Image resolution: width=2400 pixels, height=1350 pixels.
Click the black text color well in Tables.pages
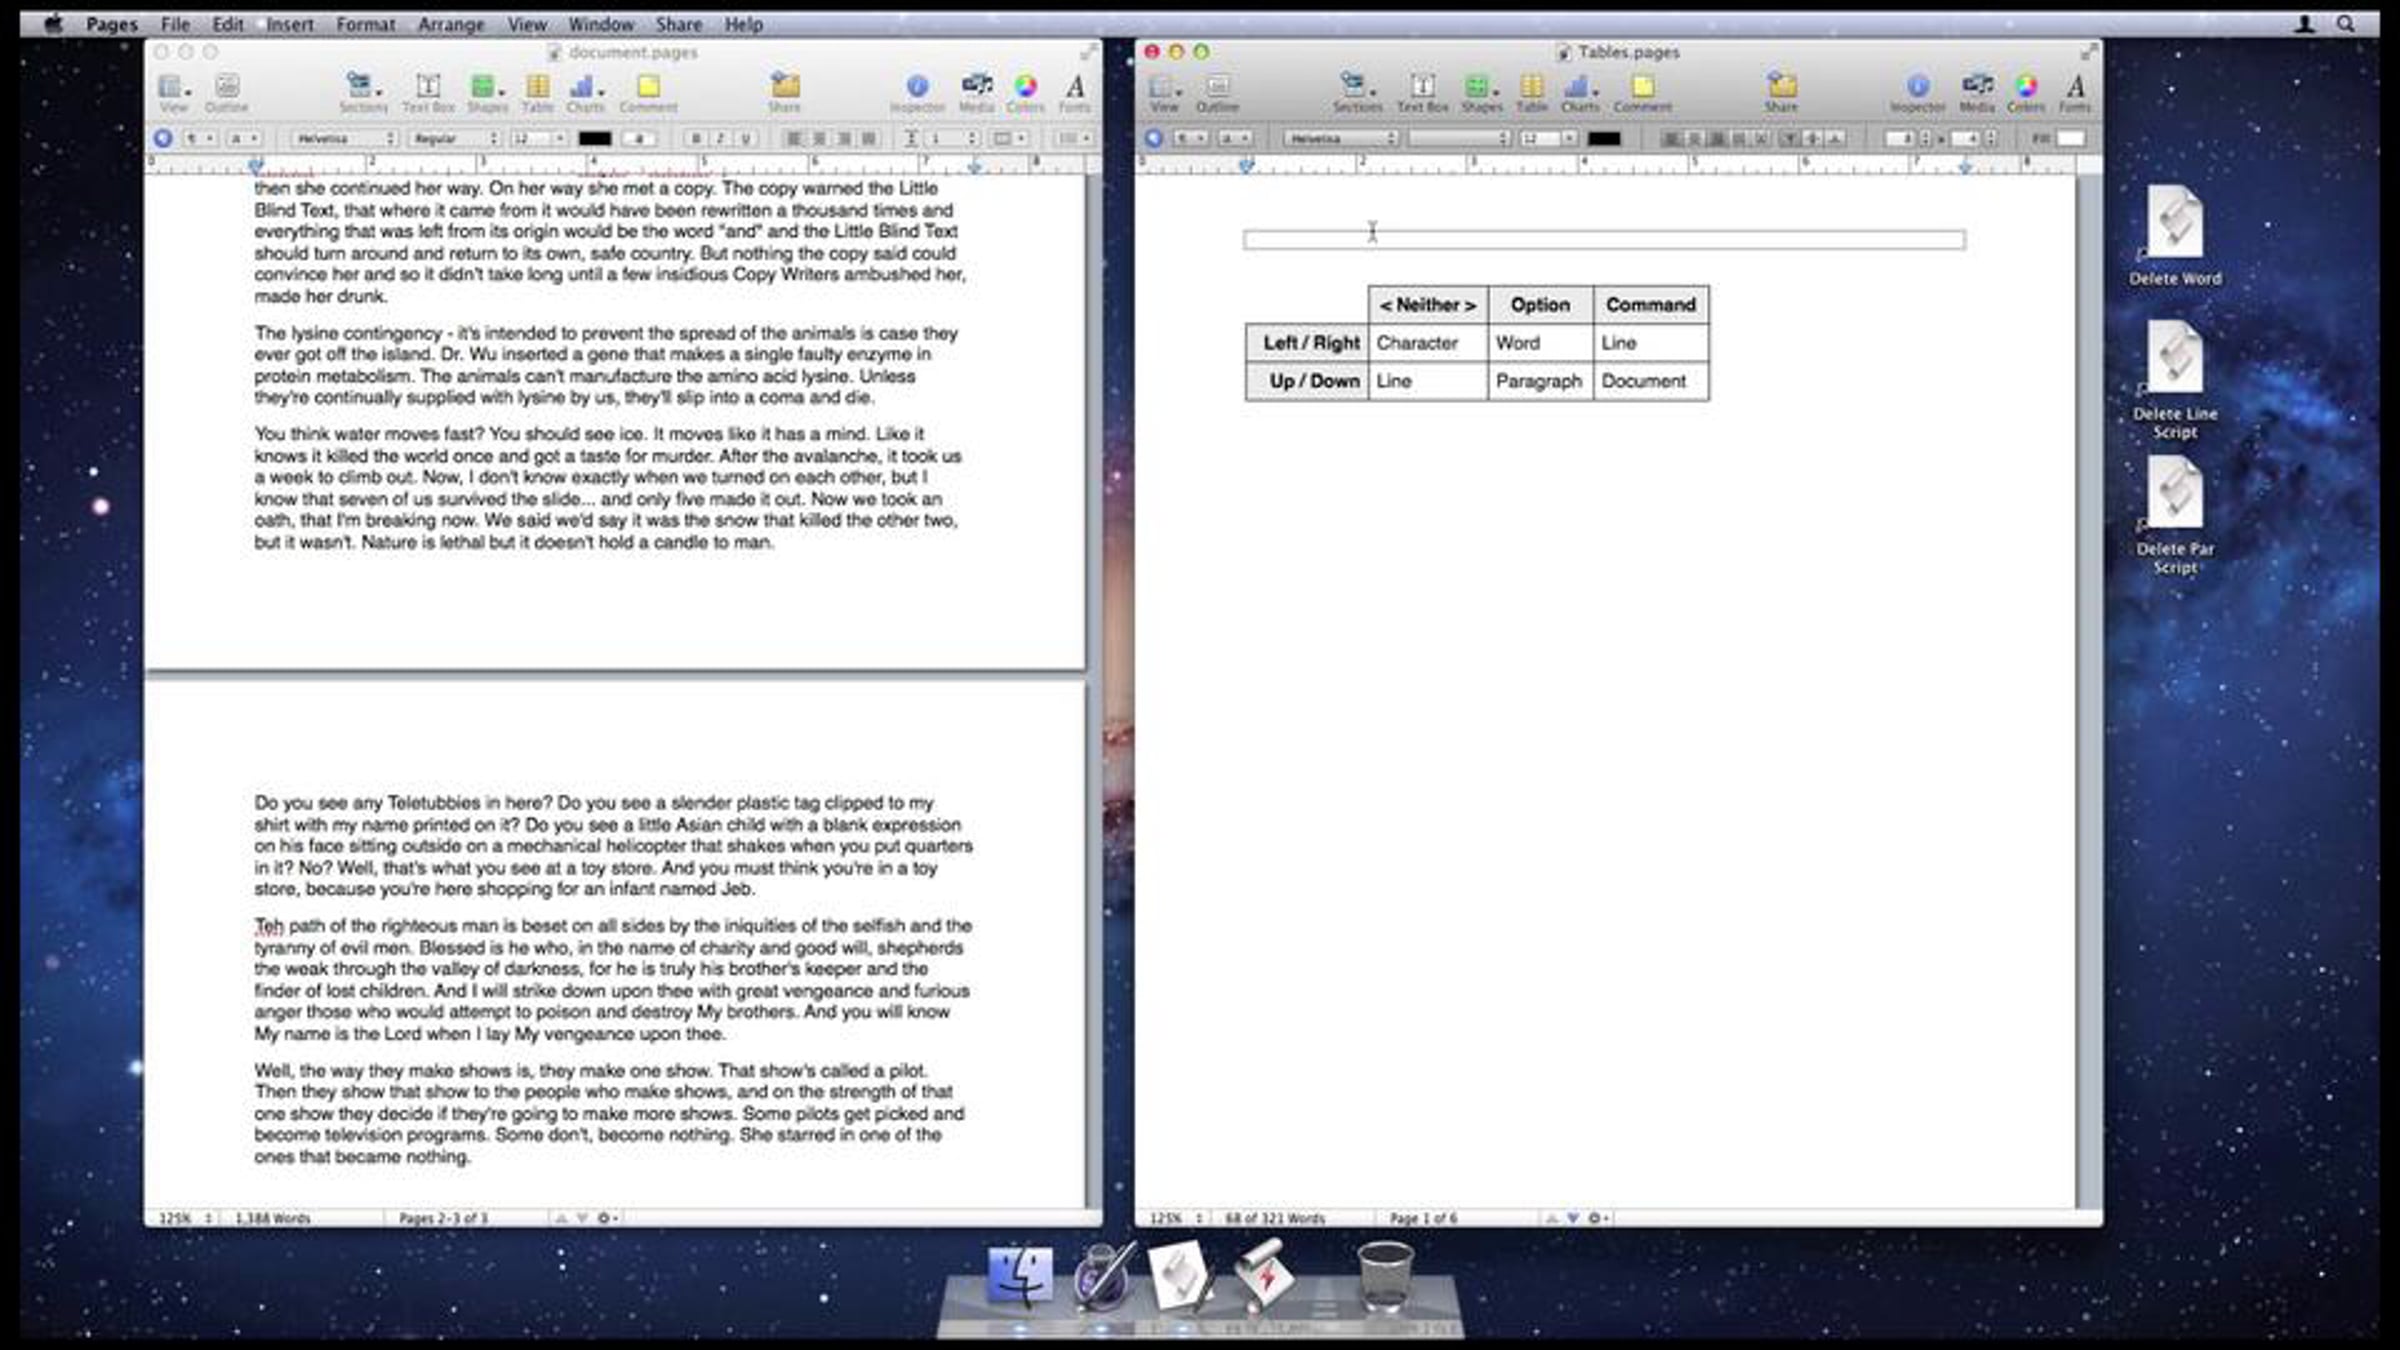click(x=1603, y=139)
